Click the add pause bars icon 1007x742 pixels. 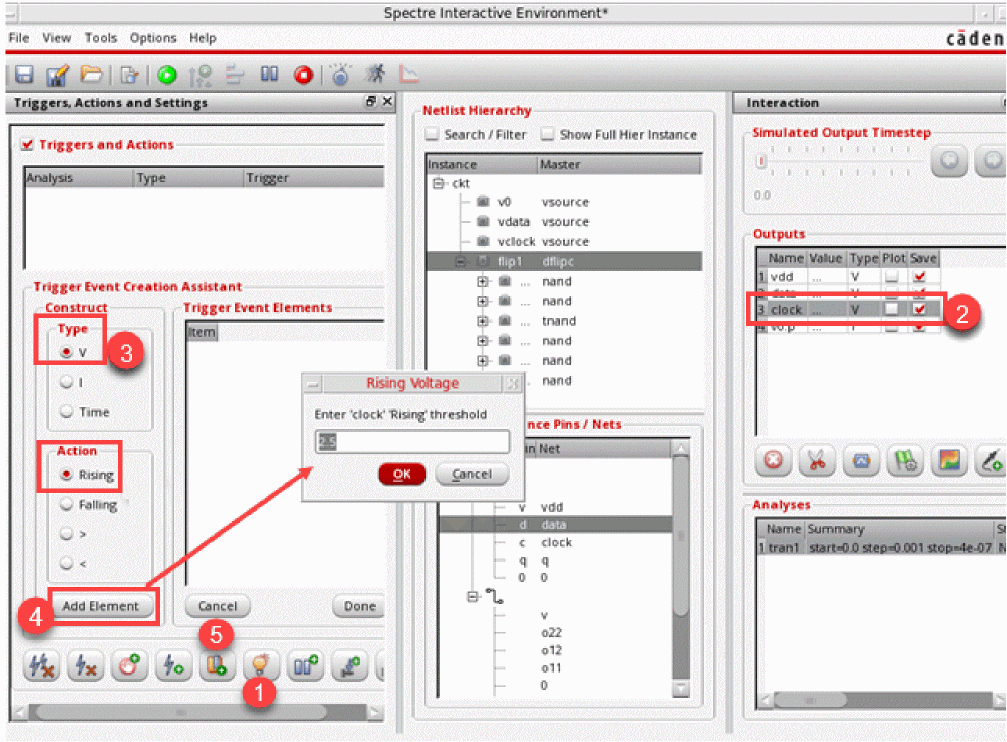304,666
